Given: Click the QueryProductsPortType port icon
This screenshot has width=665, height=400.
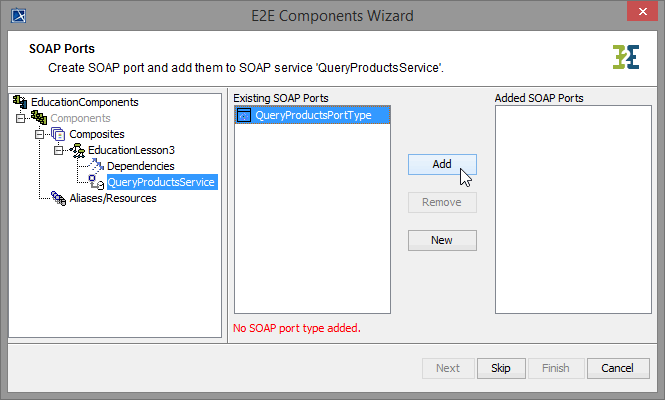Looking at the screenshot, I should pos(244,116).
